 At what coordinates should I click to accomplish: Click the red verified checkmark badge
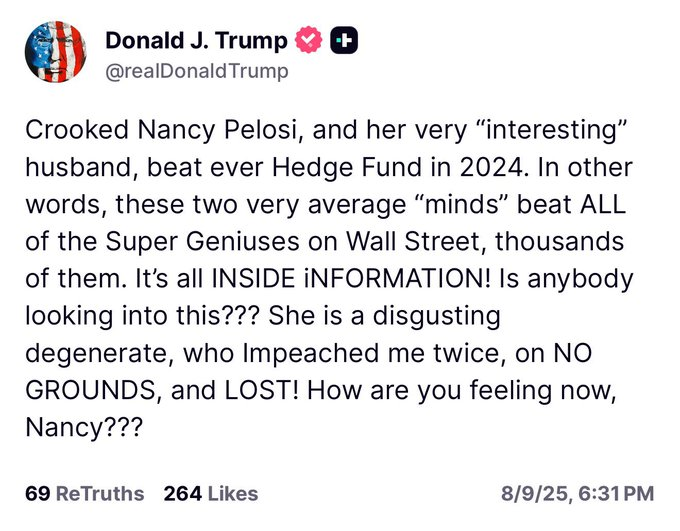pos(308,40)
